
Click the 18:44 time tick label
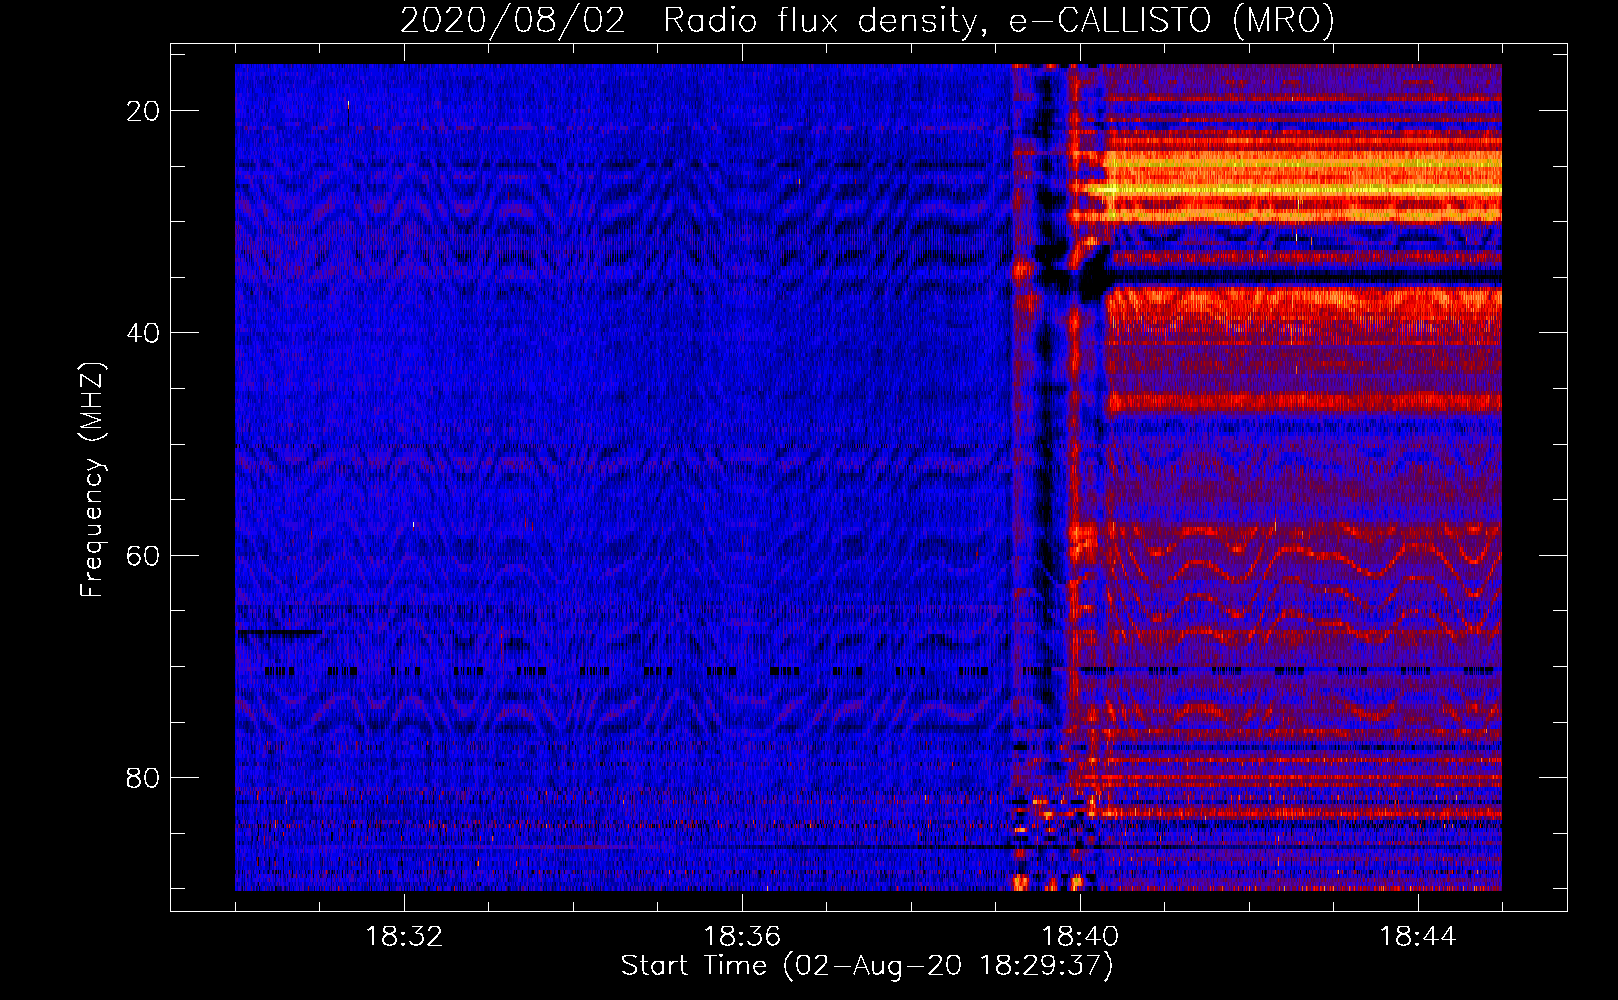click(x=1418, y=937)
